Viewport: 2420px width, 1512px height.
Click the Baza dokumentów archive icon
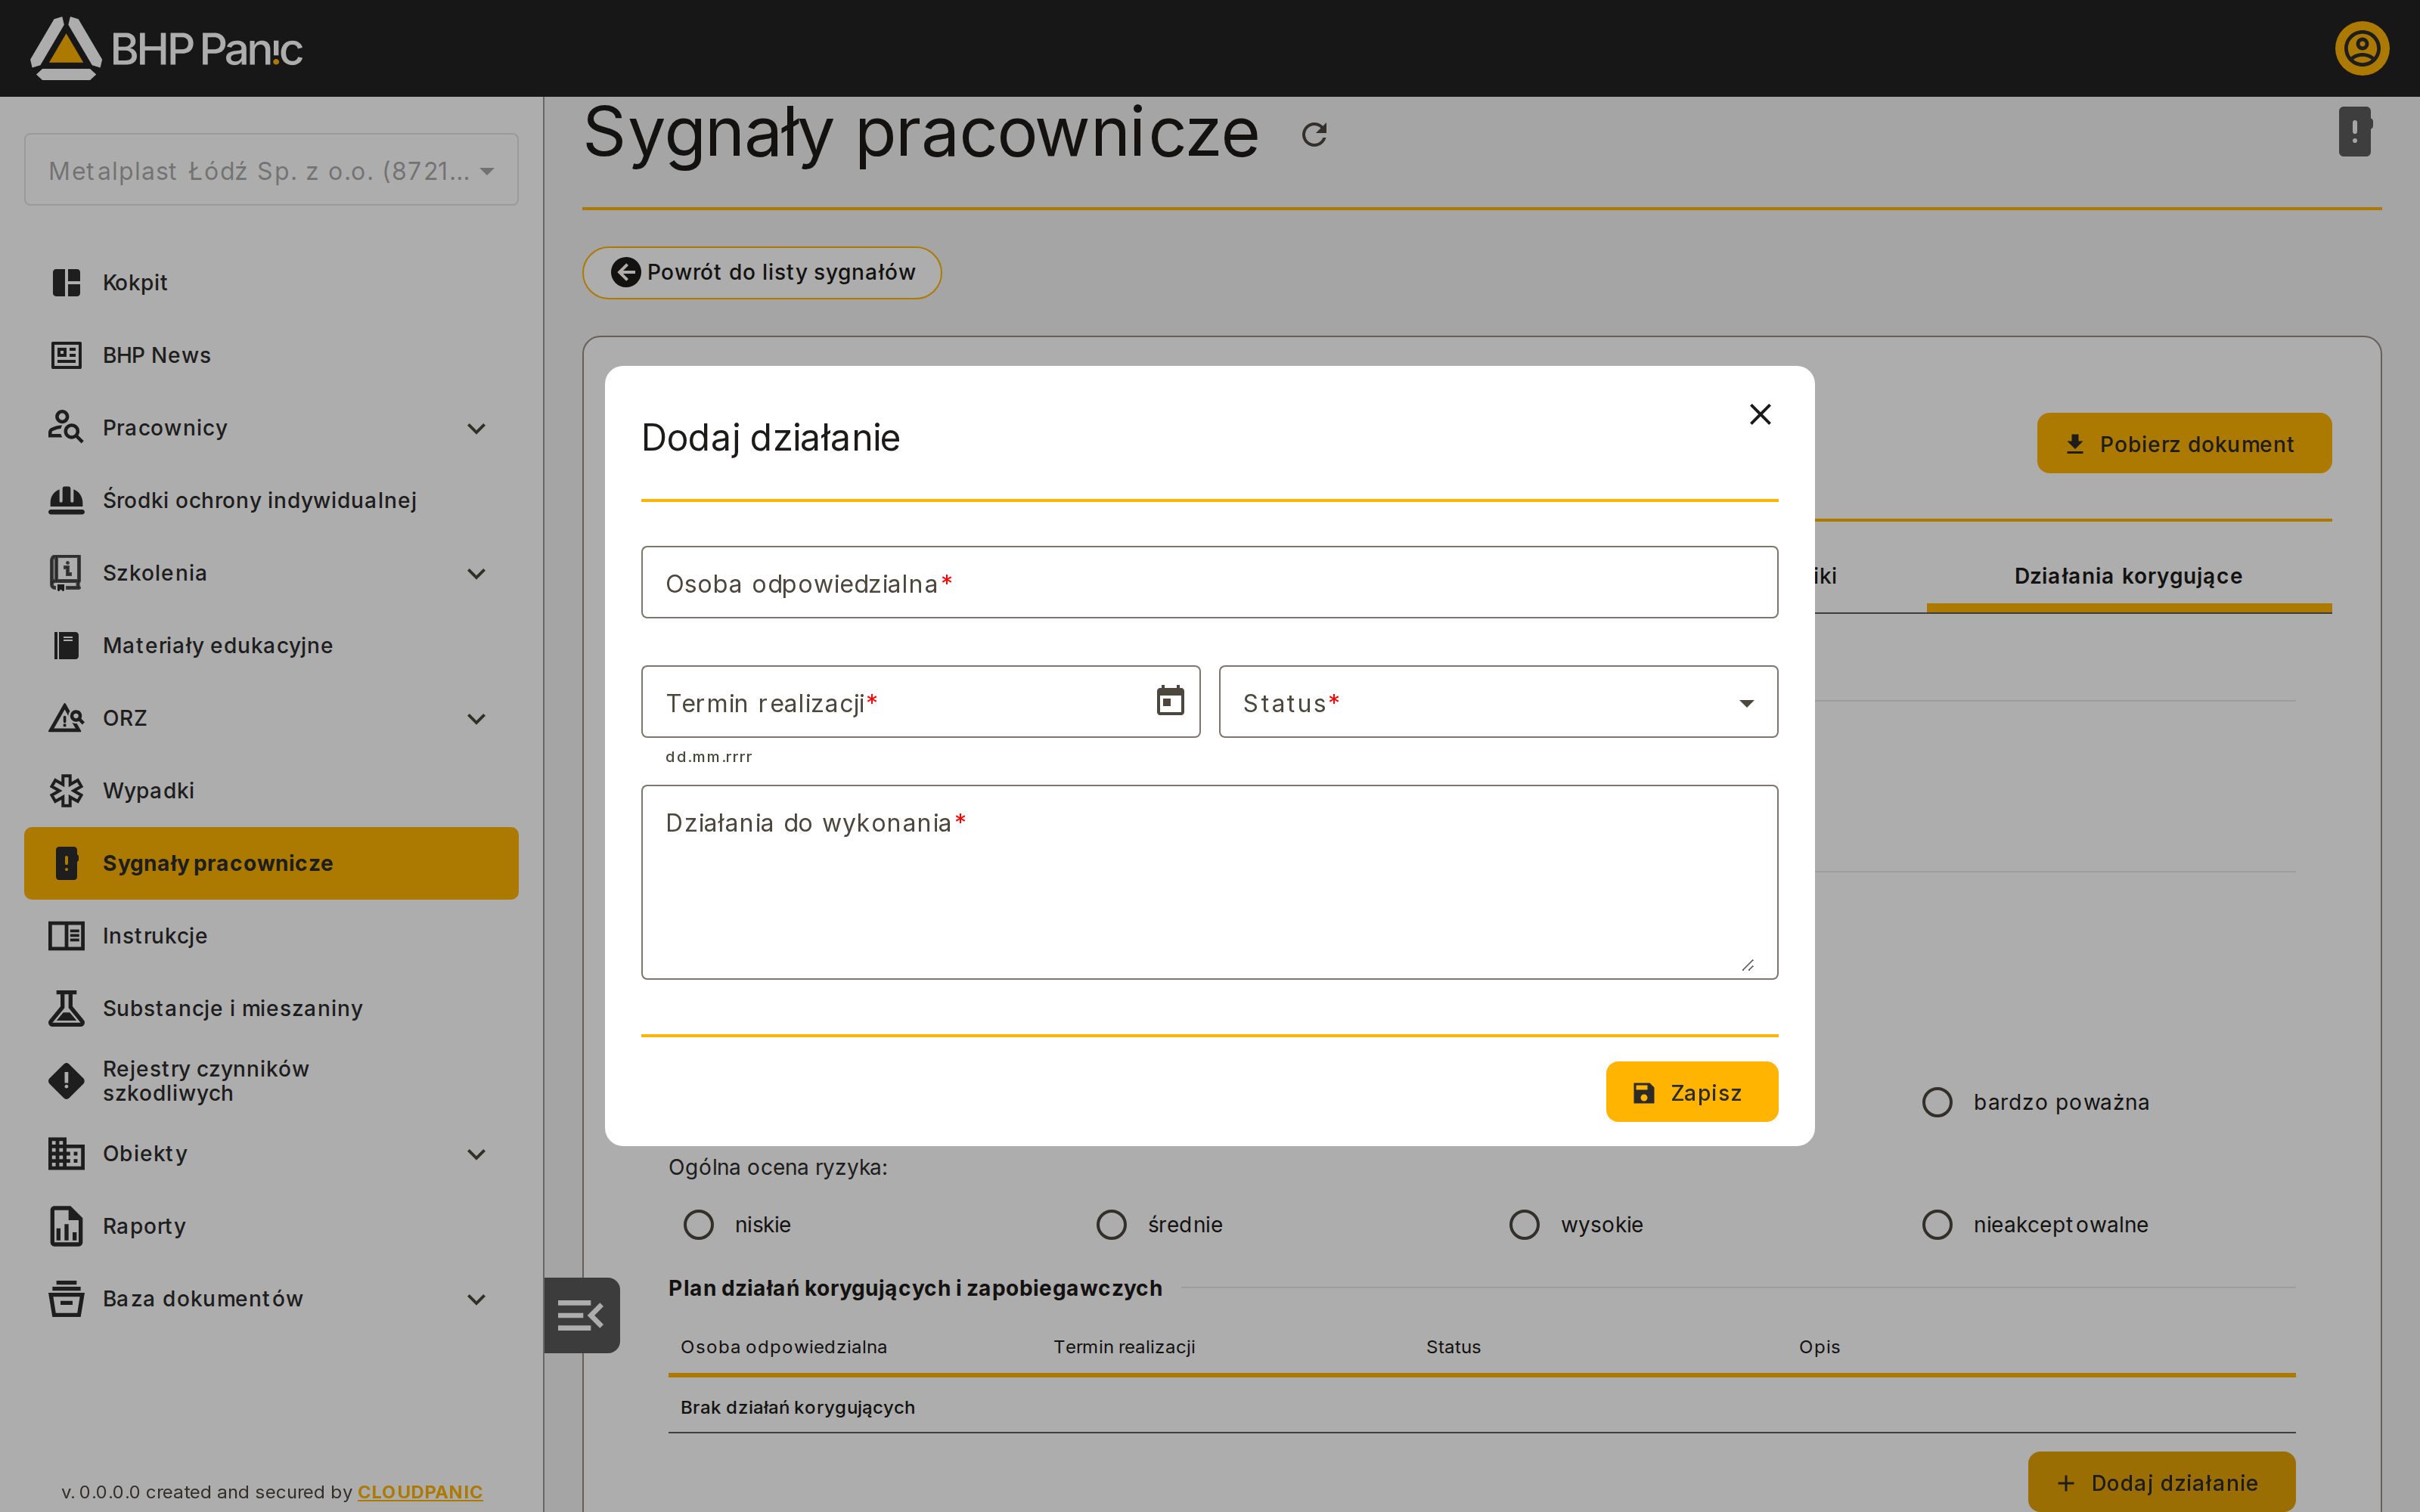[x=66, y=1298]
